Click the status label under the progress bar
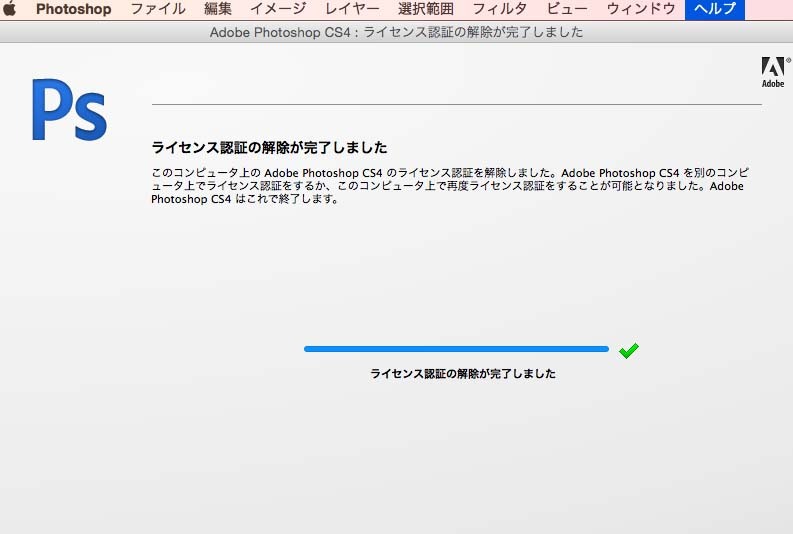Screen dimensions: 793x534 [x=463, y=374]
